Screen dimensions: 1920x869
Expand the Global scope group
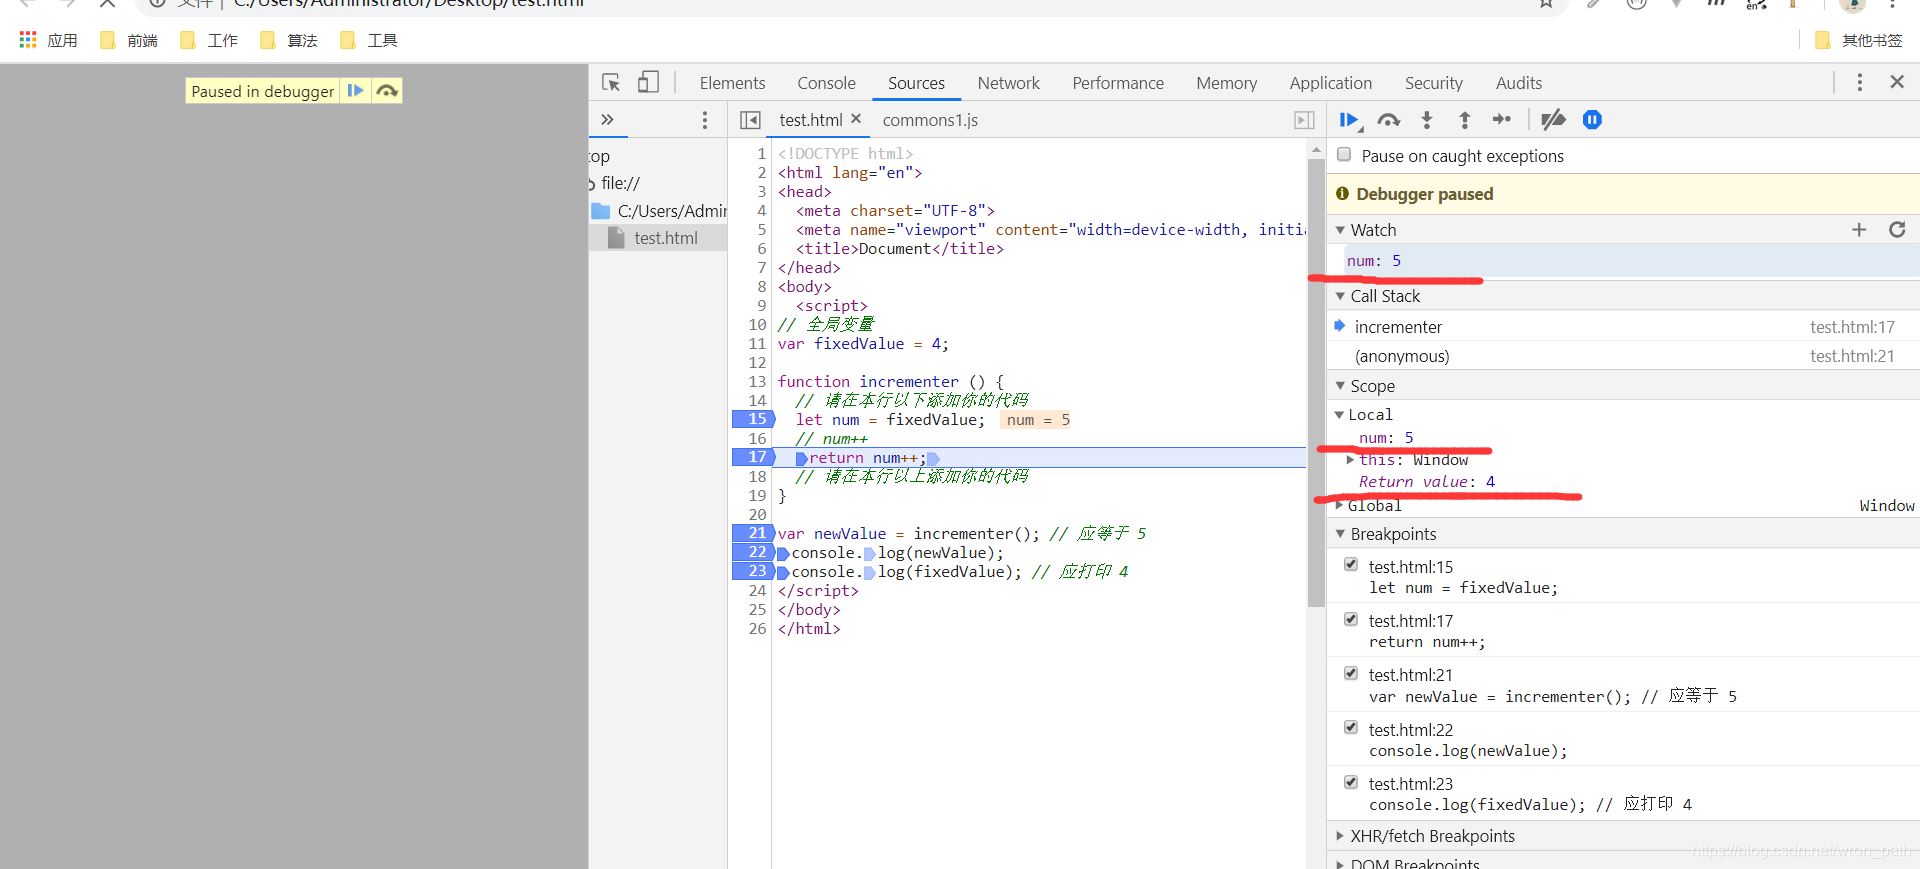coord(1340,506)
